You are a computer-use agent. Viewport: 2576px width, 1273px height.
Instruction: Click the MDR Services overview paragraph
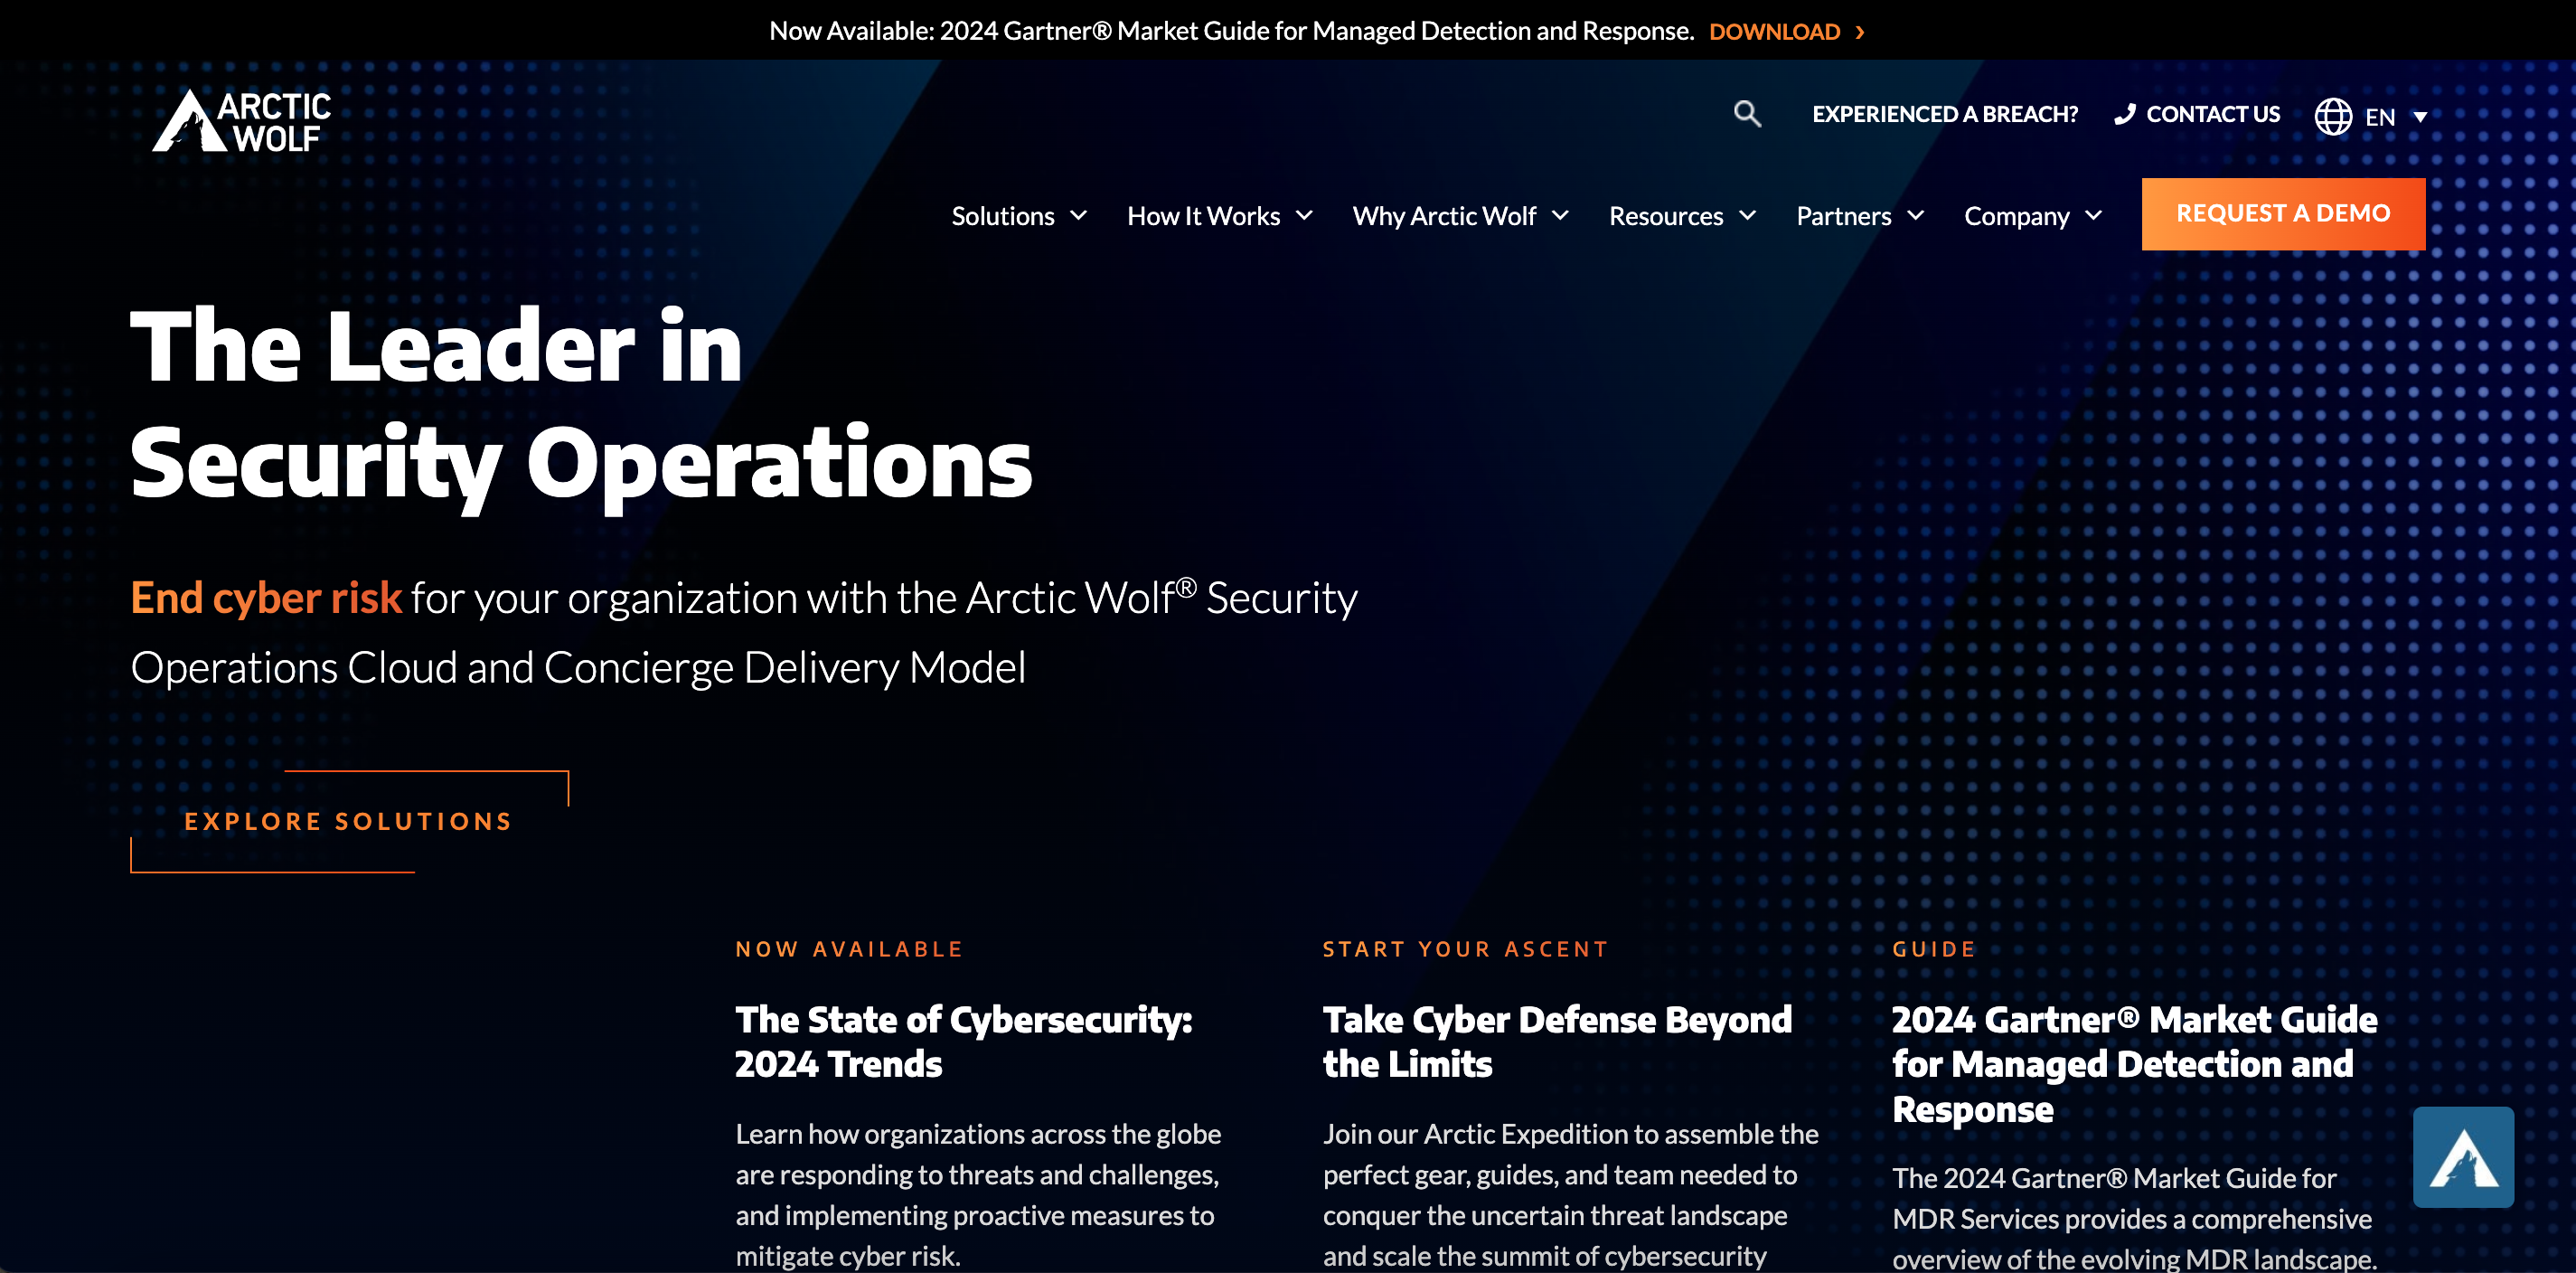tap(2134, 1218)
